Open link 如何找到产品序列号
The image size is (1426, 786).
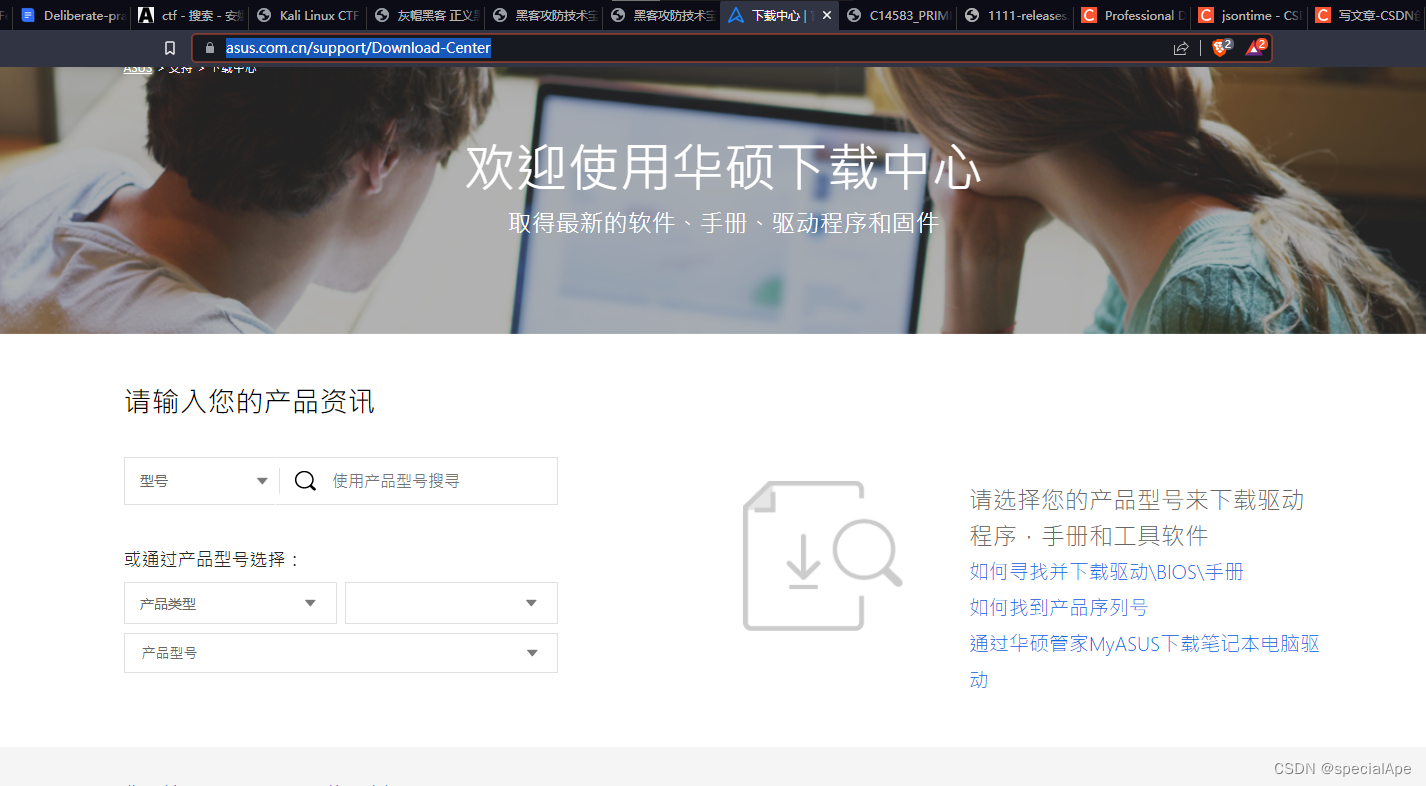[x=1059, y=608]
